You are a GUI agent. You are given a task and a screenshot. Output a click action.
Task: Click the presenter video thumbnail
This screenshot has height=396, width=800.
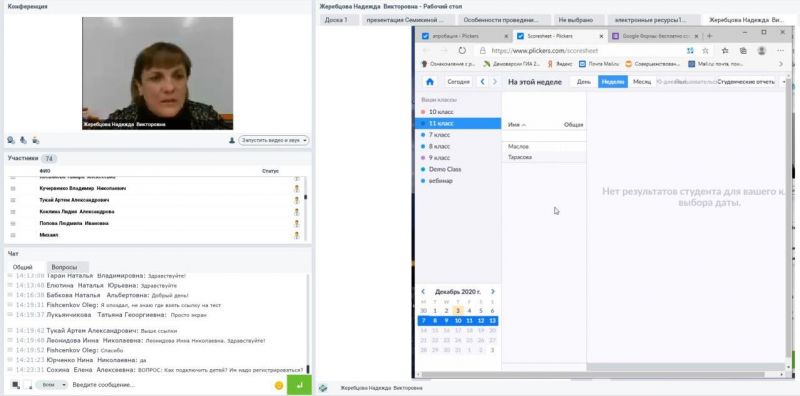click(x=158, y=73)
